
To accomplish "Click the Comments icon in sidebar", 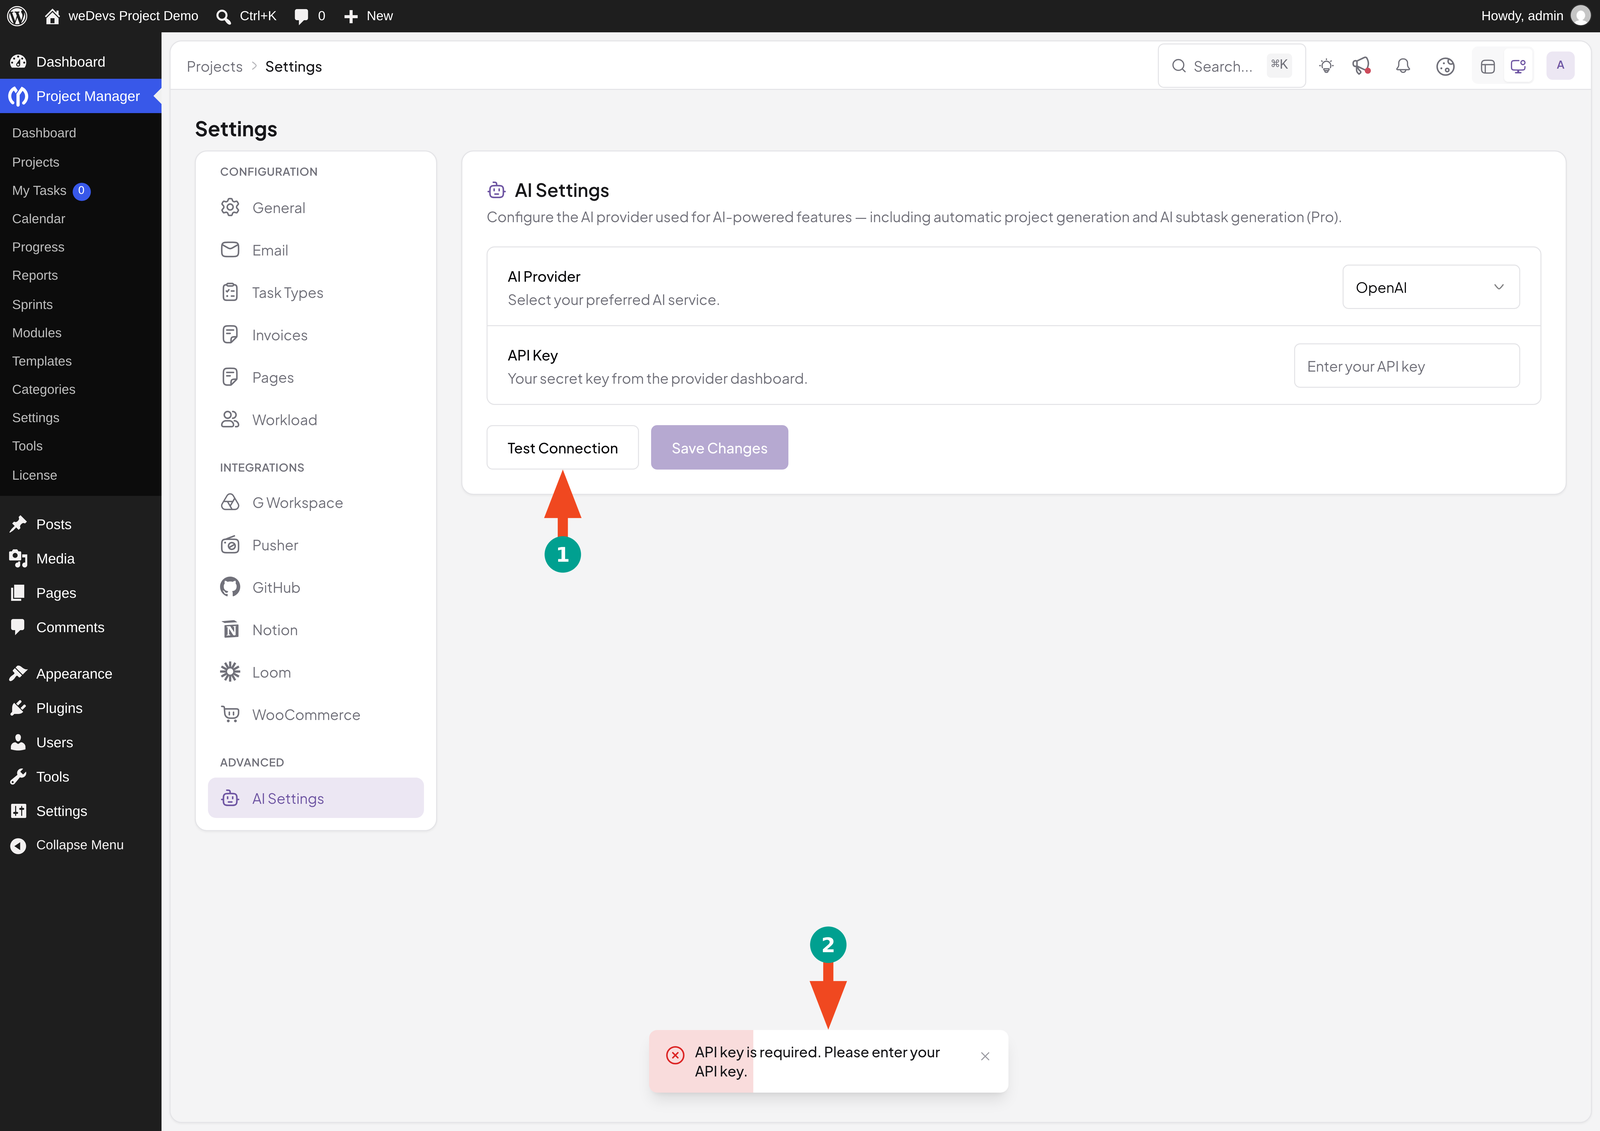I will click(x=18, y=627).
